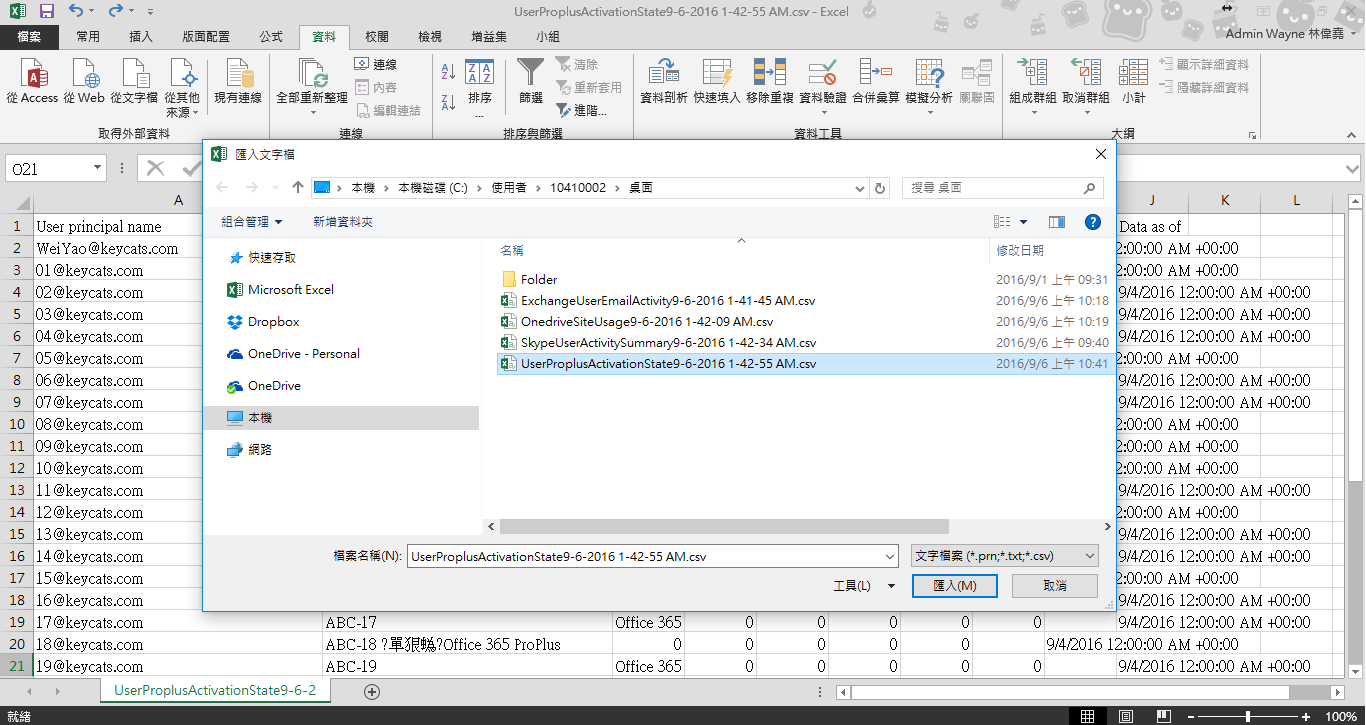This screenshot has width=1366, height=725.
Task: Click Consolidate (合併彙算) icon
Action: (876, 82)
